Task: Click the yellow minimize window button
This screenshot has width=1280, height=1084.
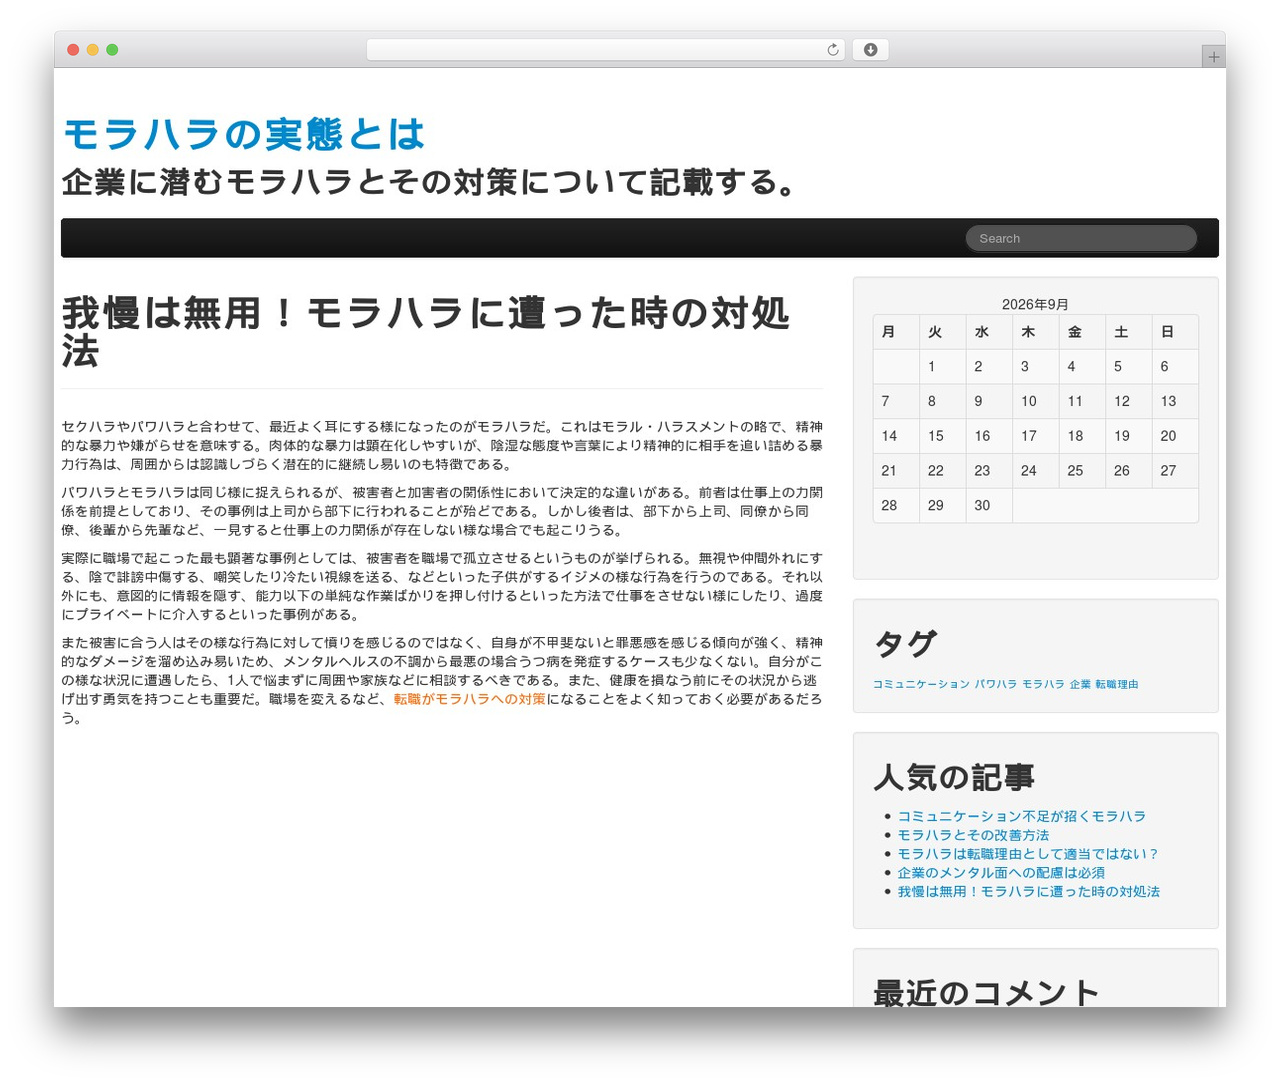Action: pyautogui.click(x=93, y=50)
